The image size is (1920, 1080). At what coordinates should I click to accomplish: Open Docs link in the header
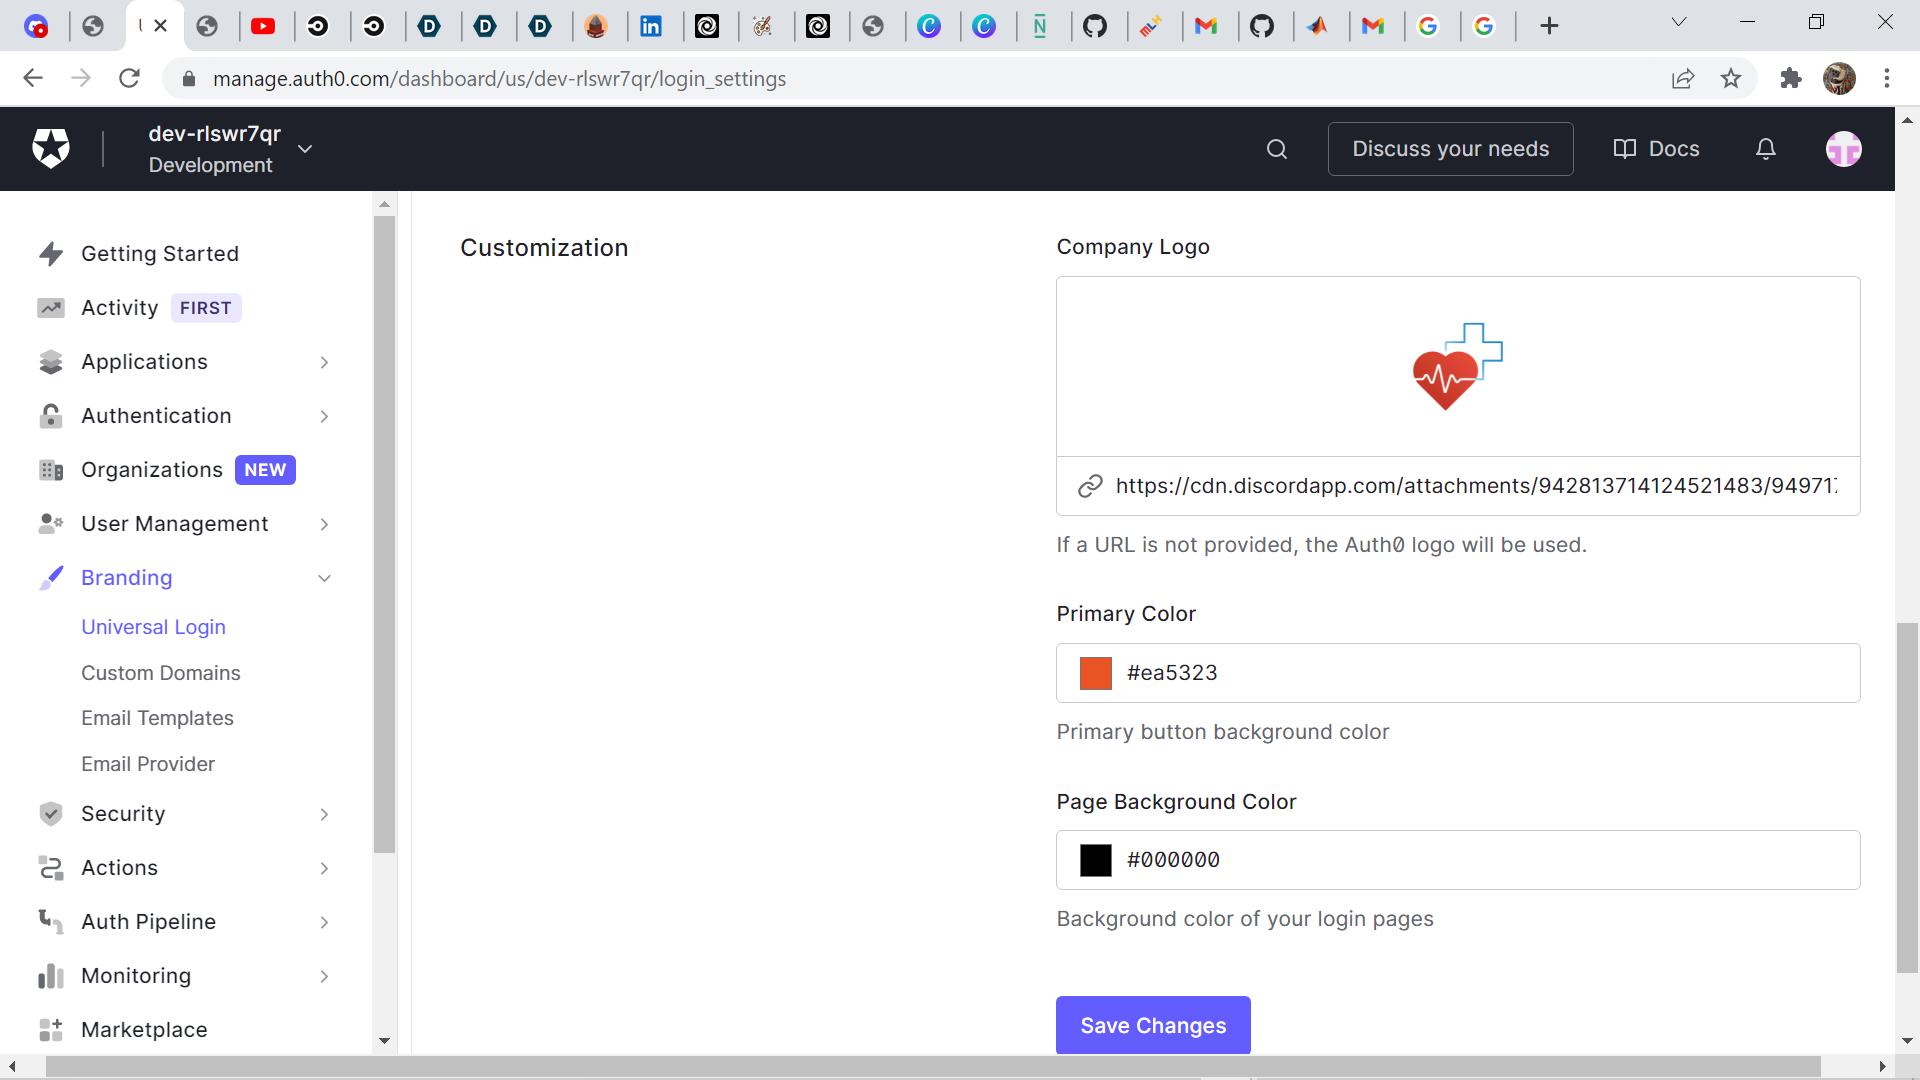[x=1656, y=149]
